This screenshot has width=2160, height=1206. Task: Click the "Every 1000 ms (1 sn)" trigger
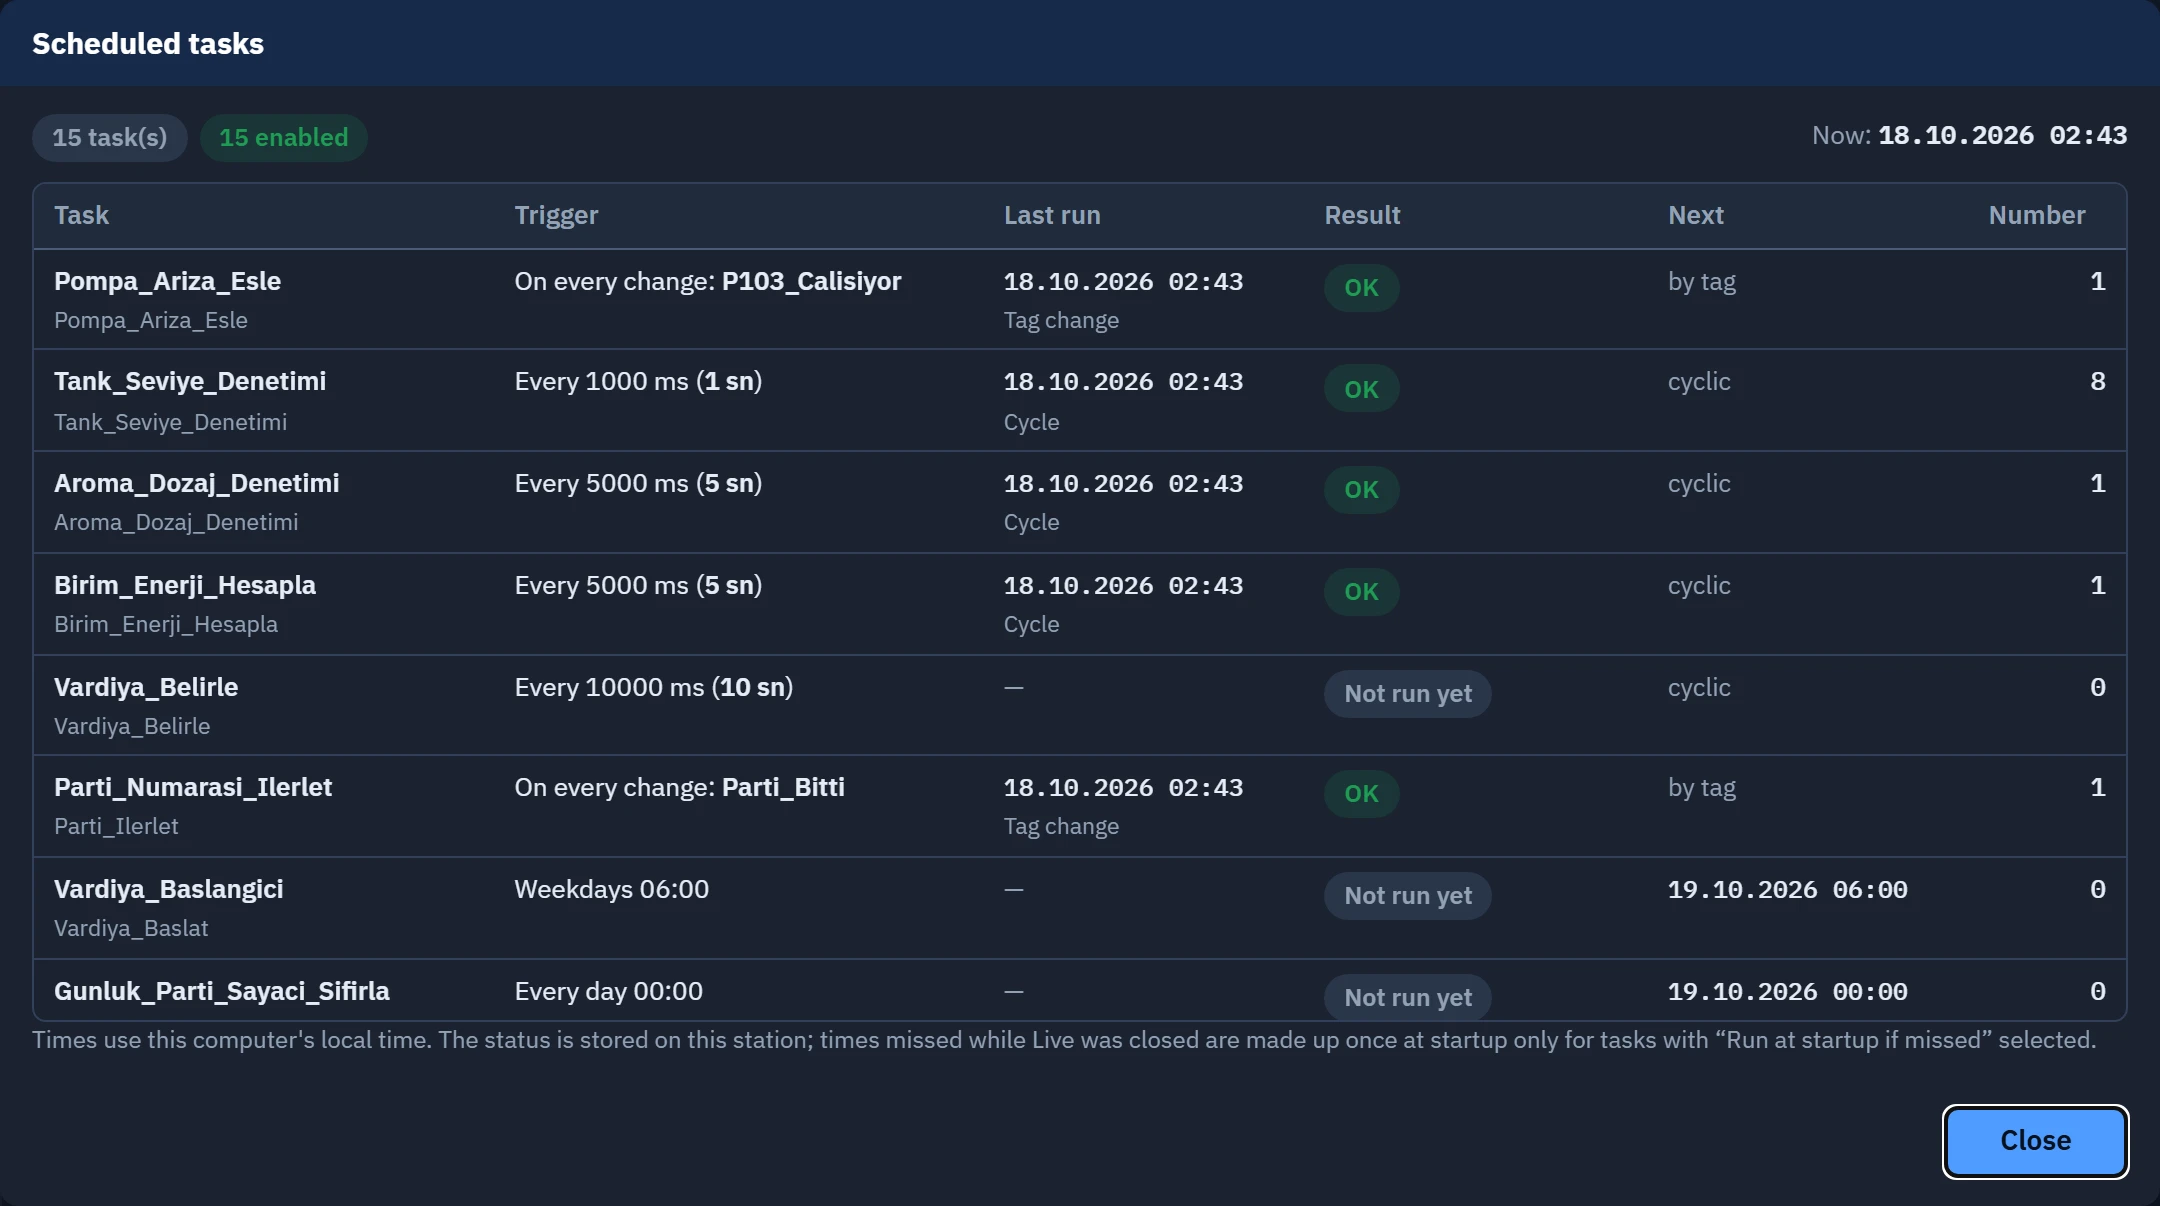638,381
